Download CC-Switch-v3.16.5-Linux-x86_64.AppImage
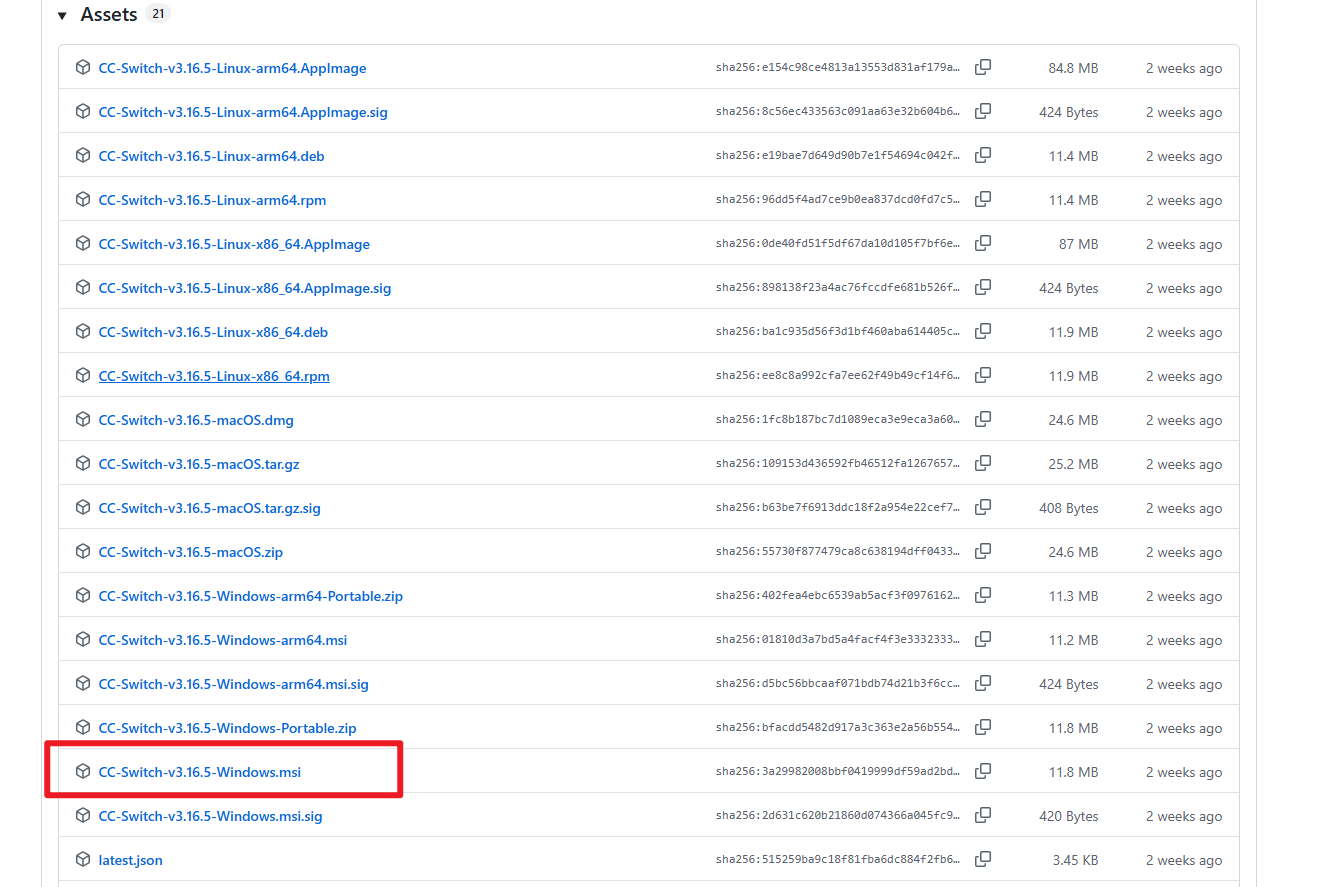Image resolution: width=1319 pixels, height=887 pixels. coord(234,244)
